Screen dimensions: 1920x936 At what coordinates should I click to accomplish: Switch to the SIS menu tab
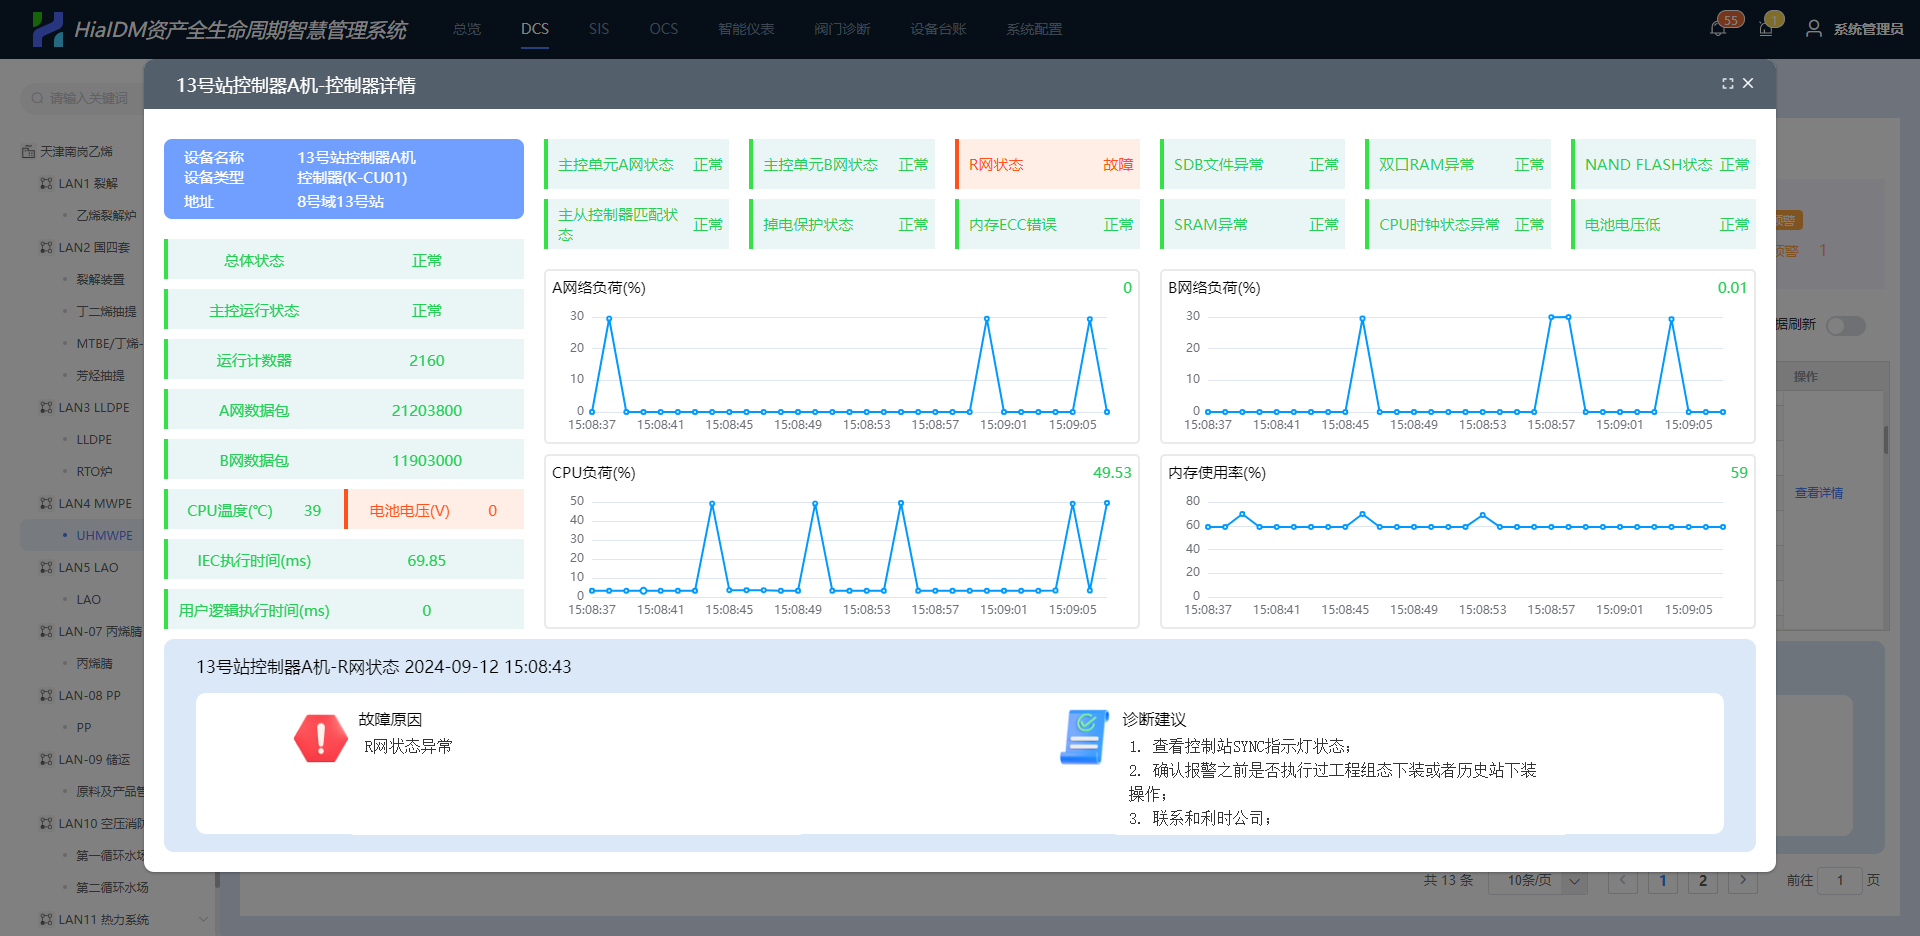(x=598, y=29)
